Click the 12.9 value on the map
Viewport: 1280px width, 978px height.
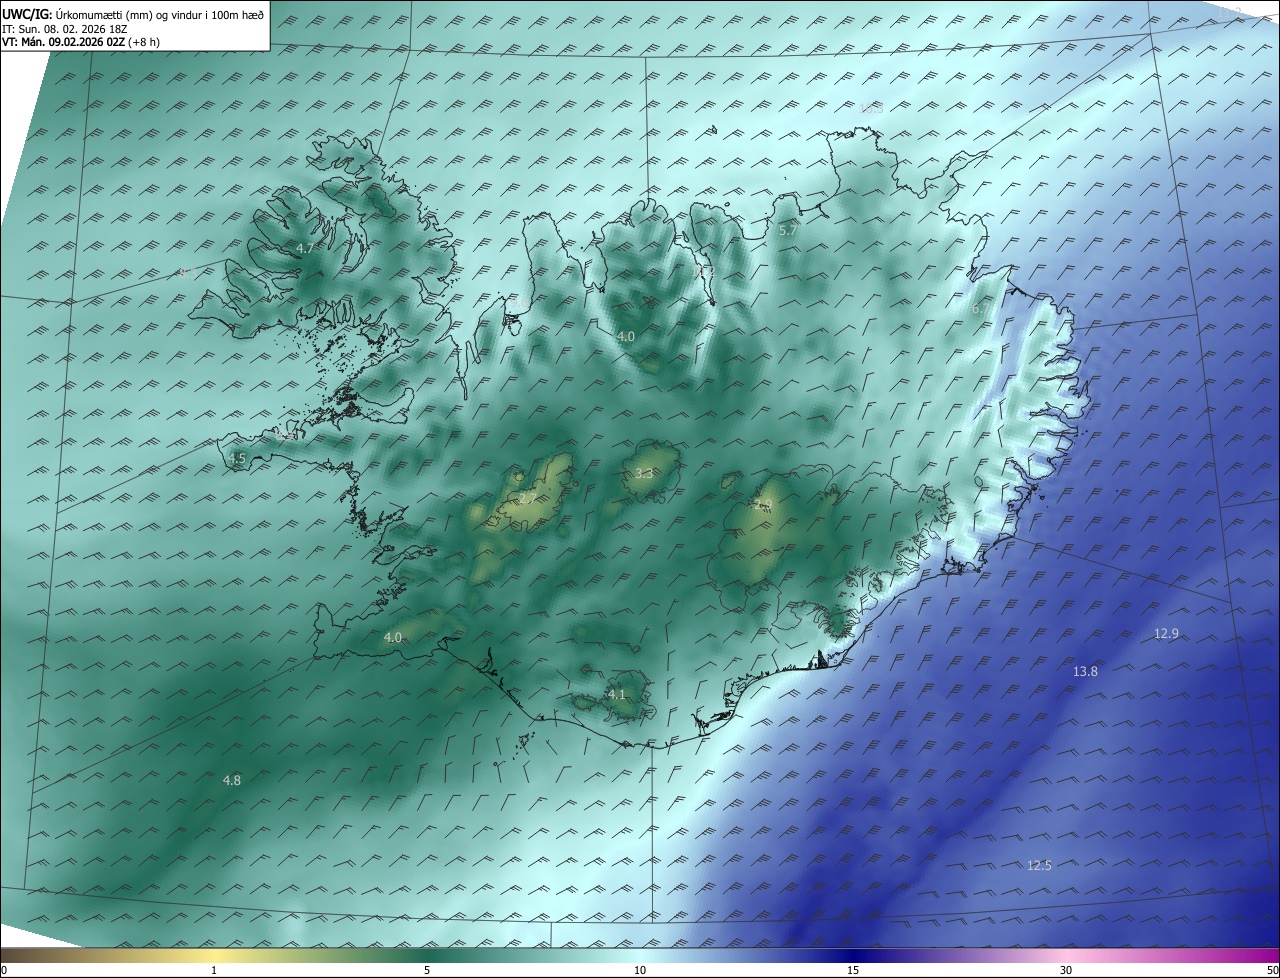pyautogui.click(x=1166, y=633)
